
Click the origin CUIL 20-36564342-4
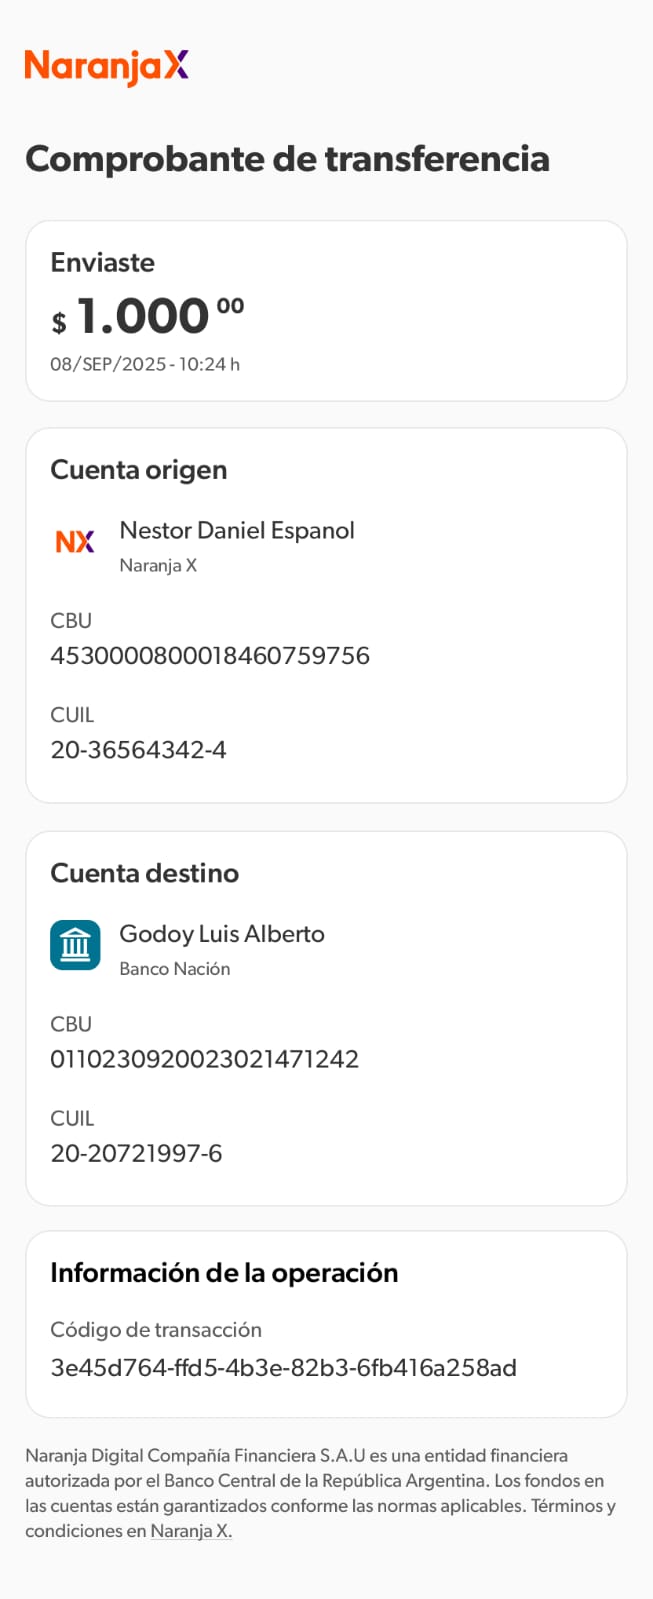pos(138,750)
